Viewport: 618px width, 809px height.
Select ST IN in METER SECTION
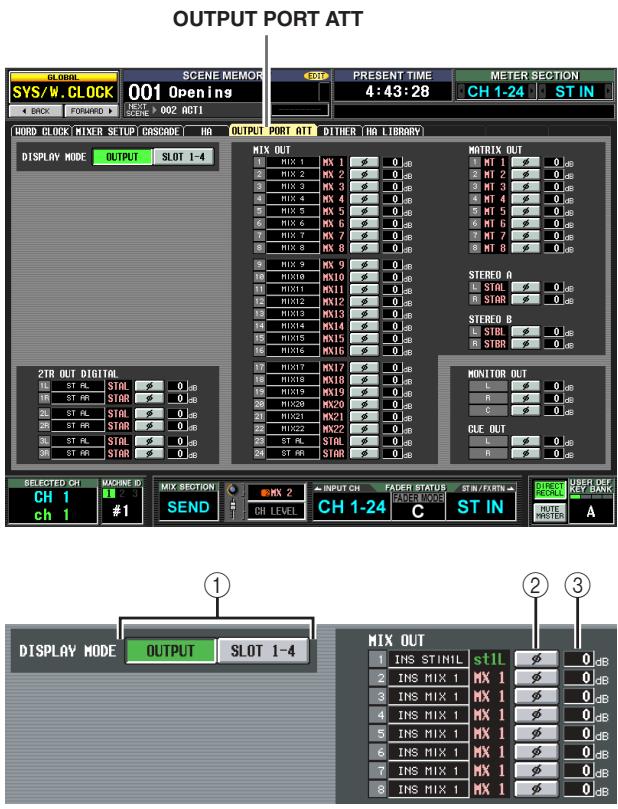pos(575,92)
